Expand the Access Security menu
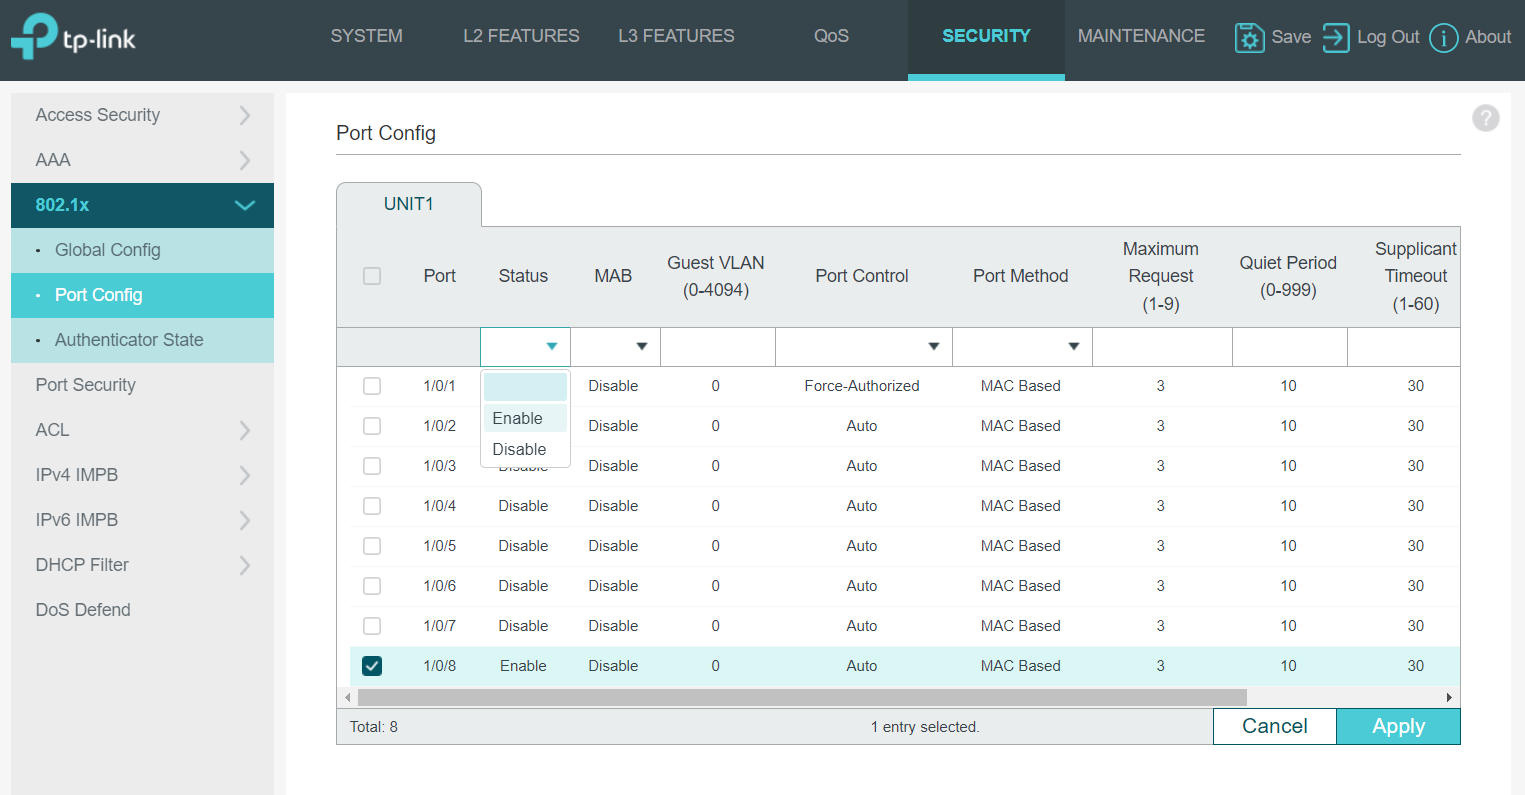This screenshot has height=795, width=1525. (x=142, y=115)
